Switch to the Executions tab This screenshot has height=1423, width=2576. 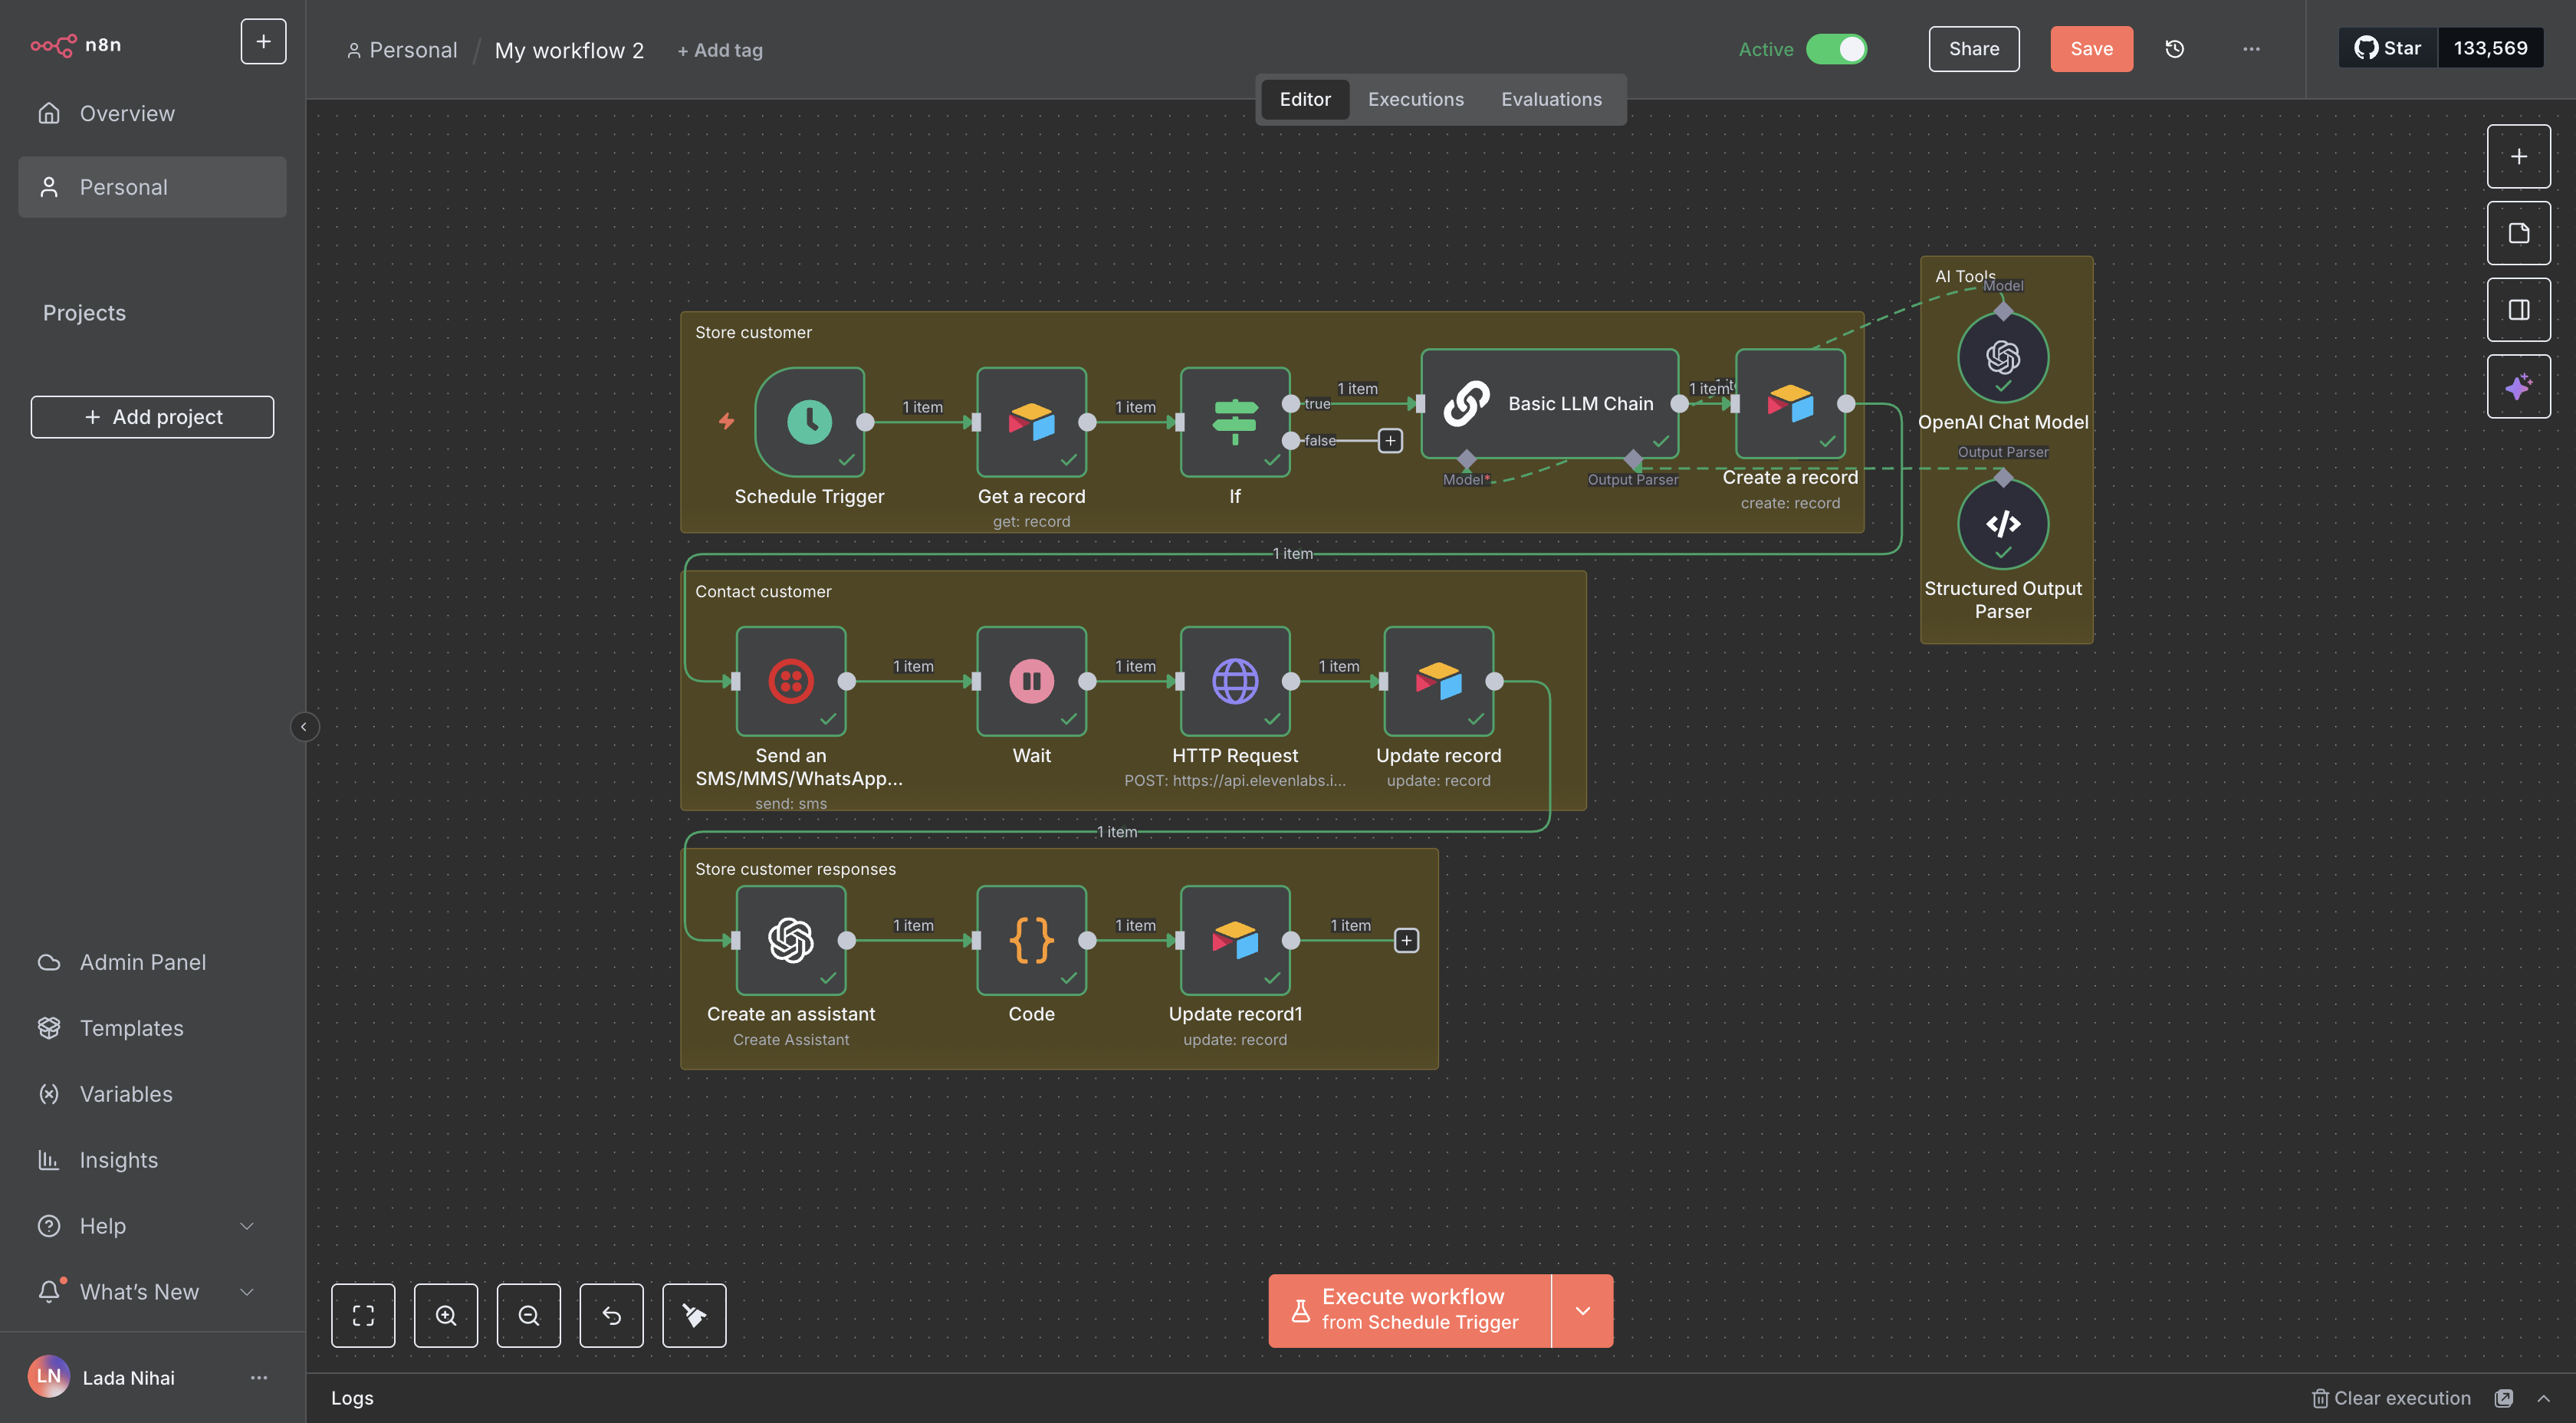1415,99
